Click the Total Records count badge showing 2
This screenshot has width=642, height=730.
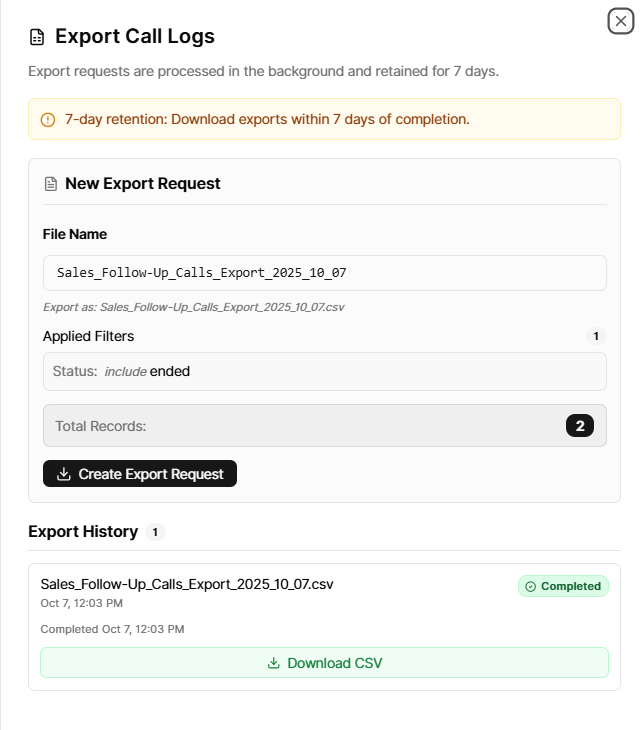[579, 426]
